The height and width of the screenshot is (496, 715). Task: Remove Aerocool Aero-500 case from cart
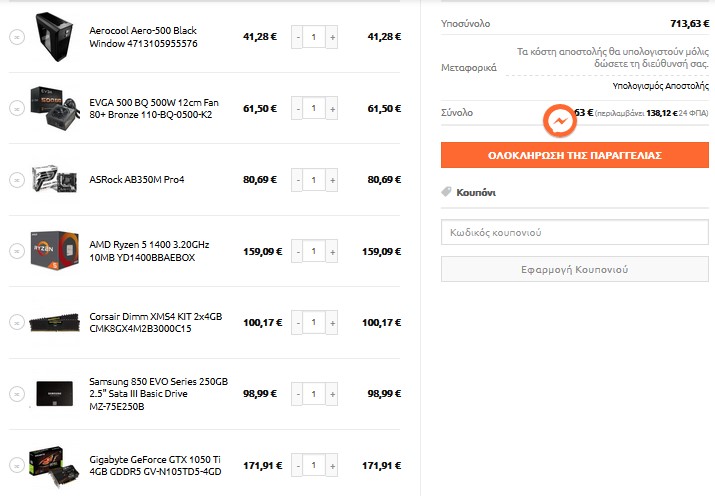(17, 37)
